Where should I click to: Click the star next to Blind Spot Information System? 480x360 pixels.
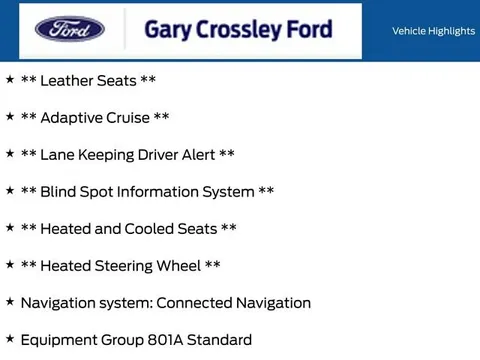(10, 190)
